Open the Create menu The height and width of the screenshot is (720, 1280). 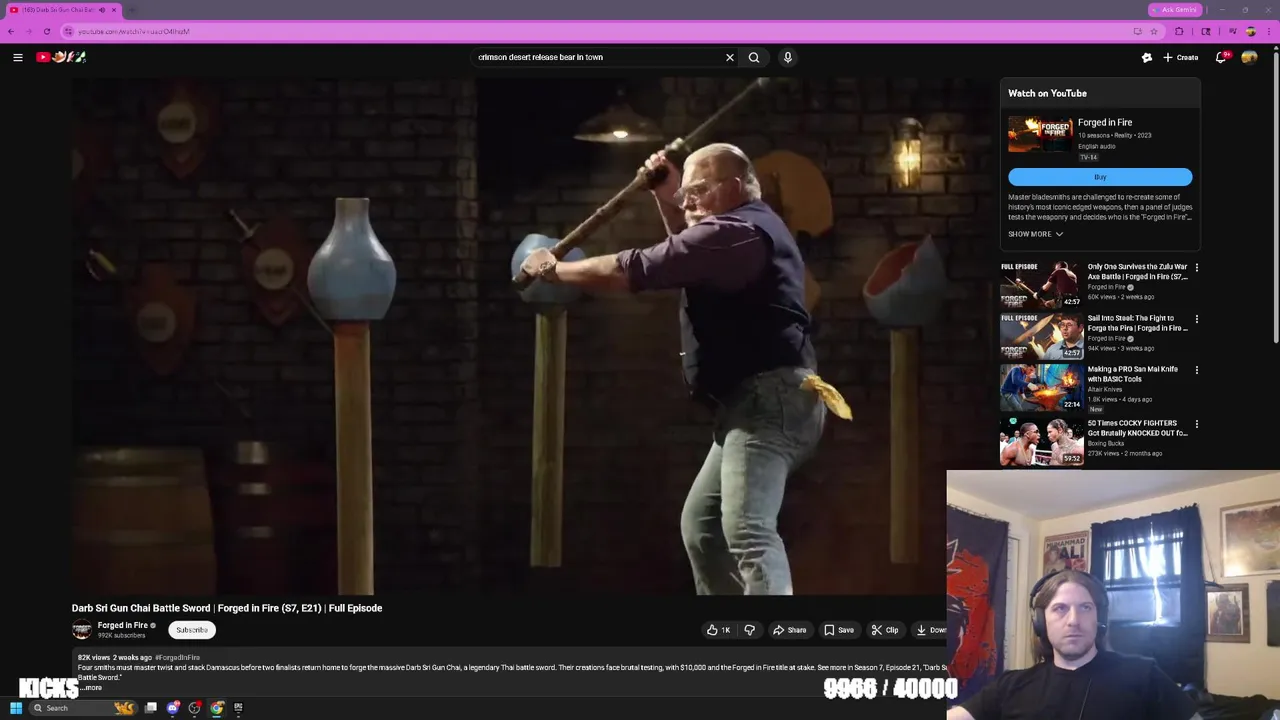[x=1181, y=57]
